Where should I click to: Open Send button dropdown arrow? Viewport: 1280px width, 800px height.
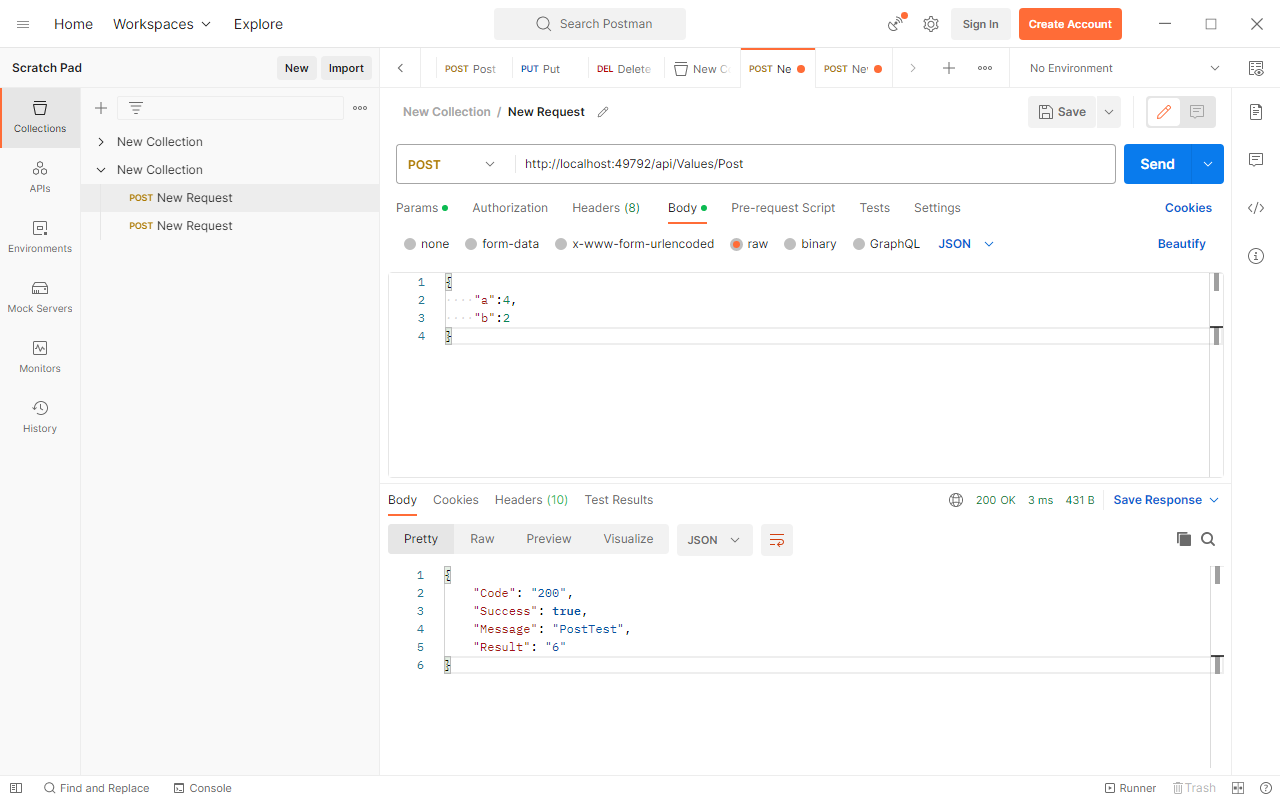tap(1208, 164)
